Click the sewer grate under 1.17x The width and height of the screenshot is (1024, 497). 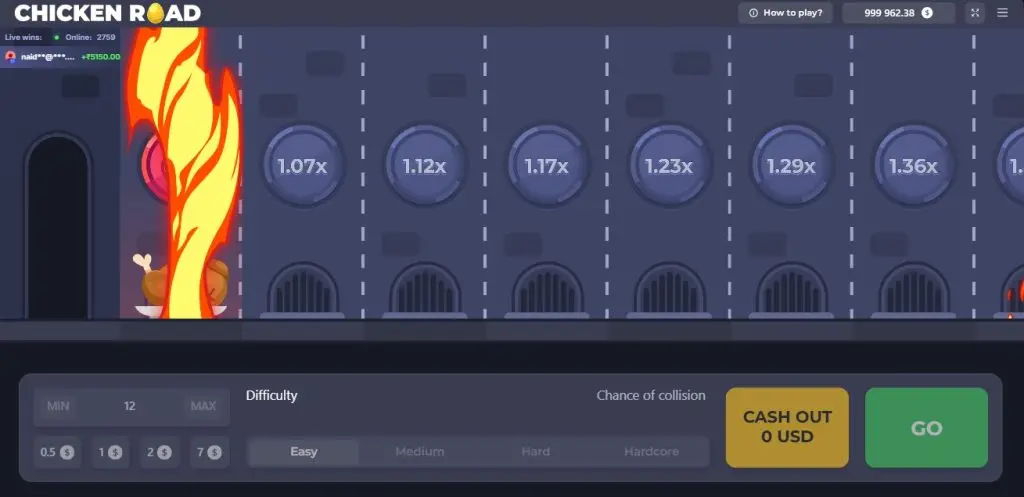tap(547, 290)
